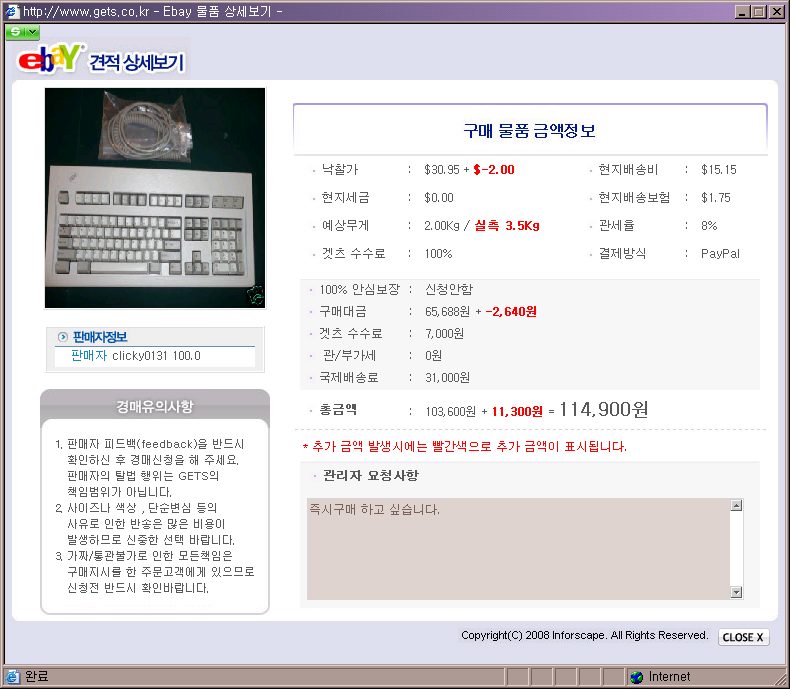
Task: Click the 판매자정보 arrow icon
Action: coord(62,337)
